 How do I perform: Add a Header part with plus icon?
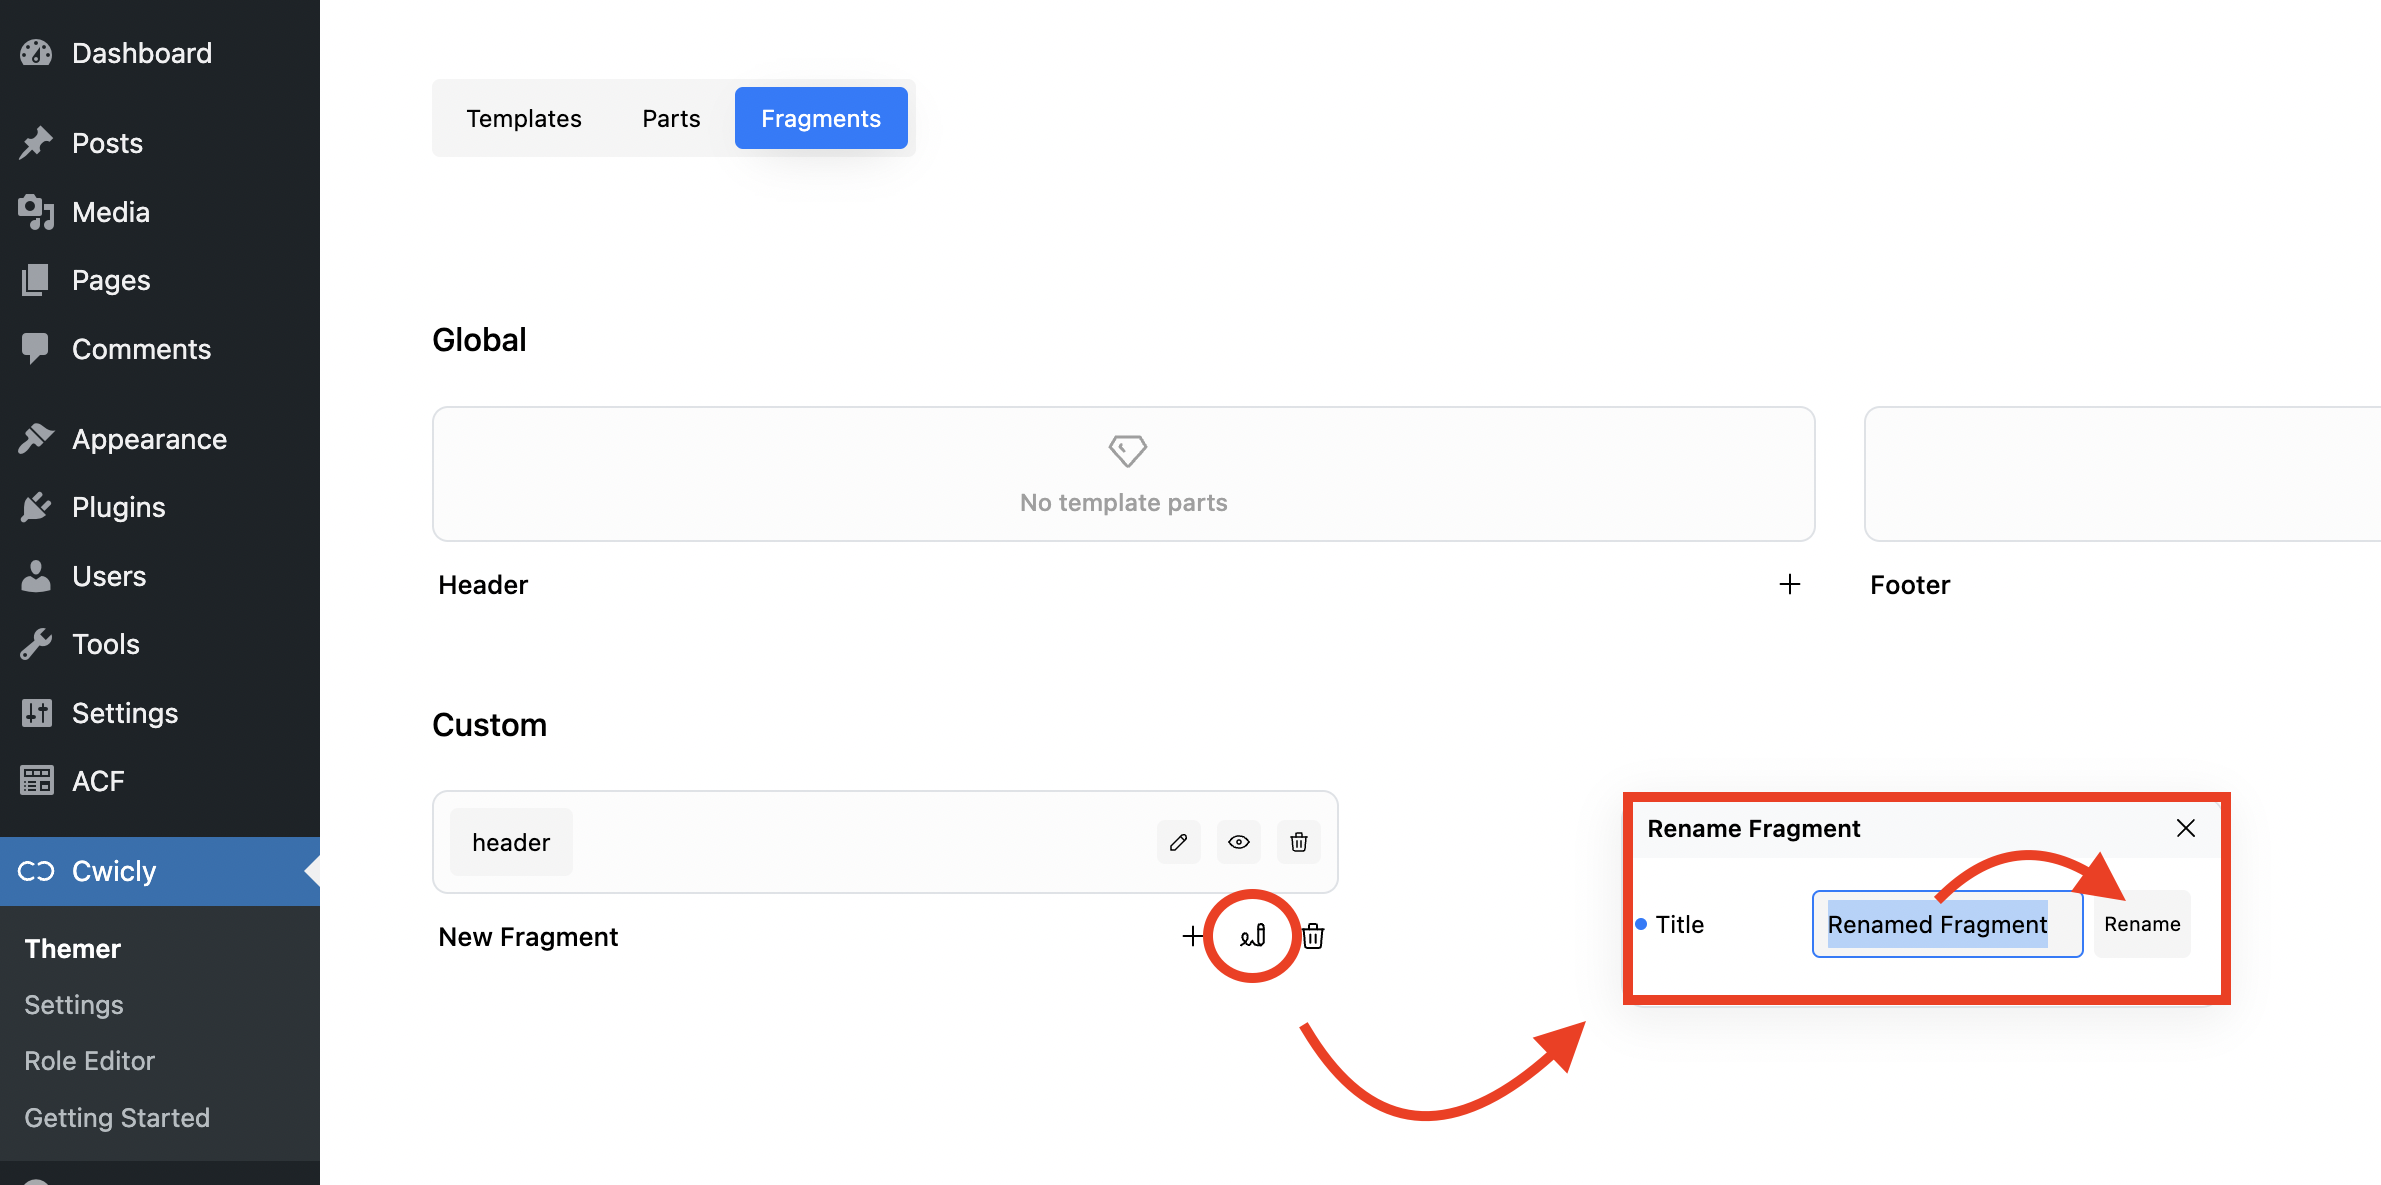(1789, 584)
